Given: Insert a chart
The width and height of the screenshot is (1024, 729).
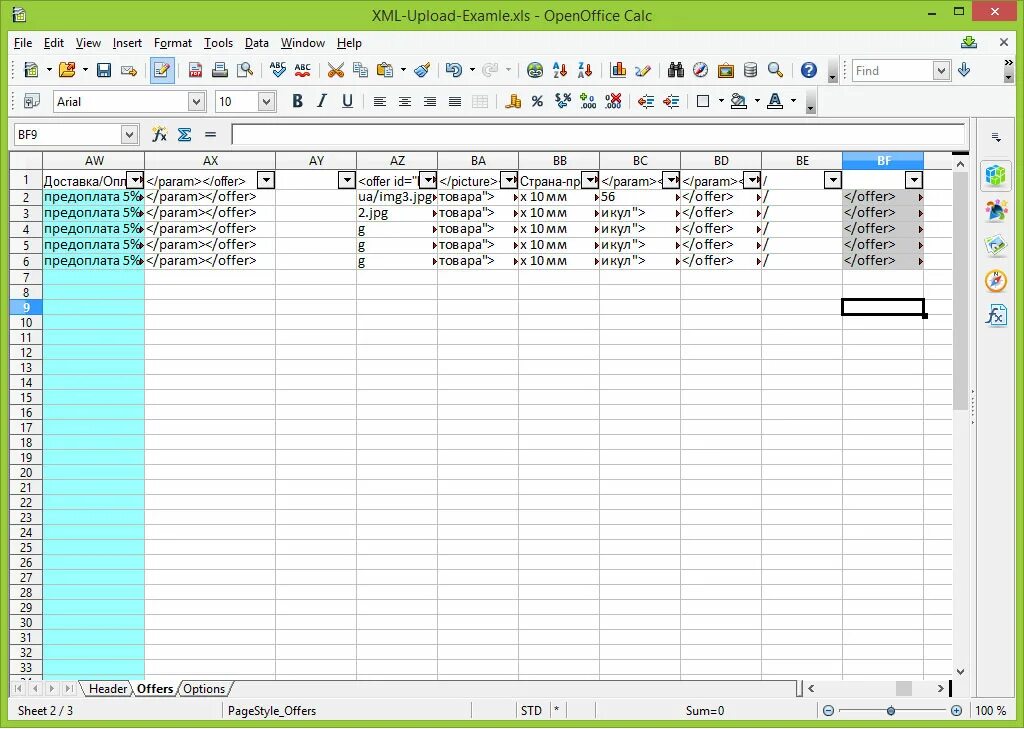Looking at the screenshot, I should tap(617, 70).
